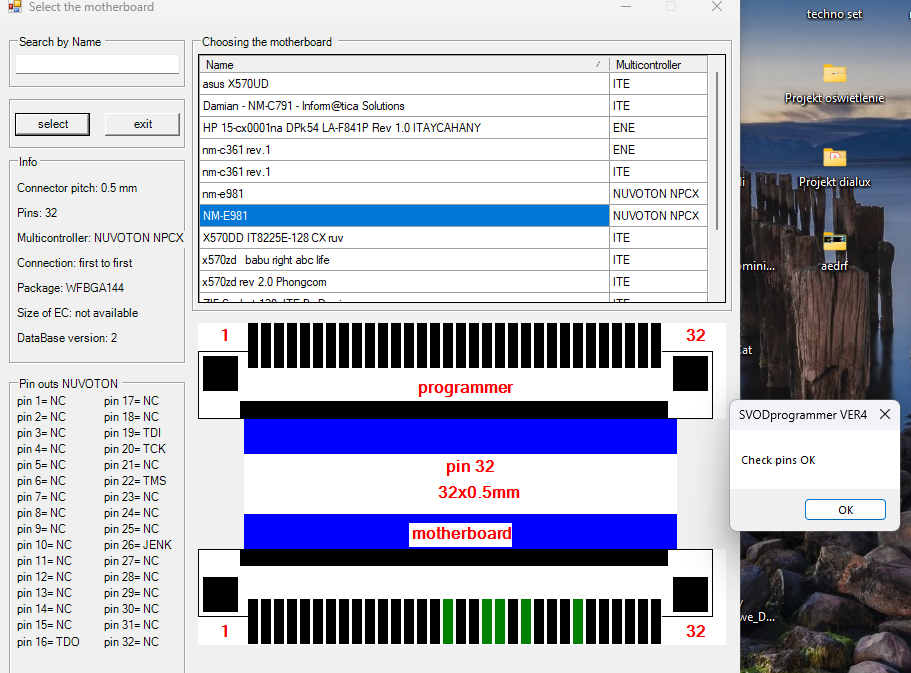The height and width of the screenshot is (673, 911).
Task: Type in Search by Name field
Action: [97, 64]
